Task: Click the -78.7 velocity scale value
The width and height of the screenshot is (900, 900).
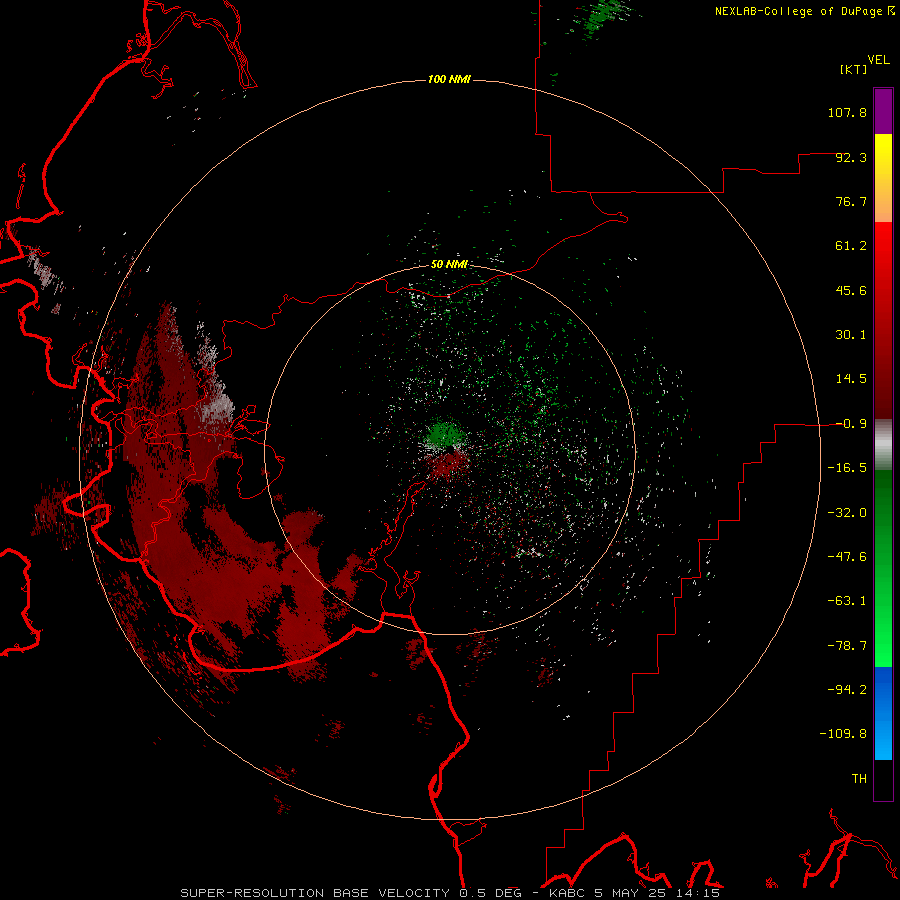Action: (x=847, y=646)
